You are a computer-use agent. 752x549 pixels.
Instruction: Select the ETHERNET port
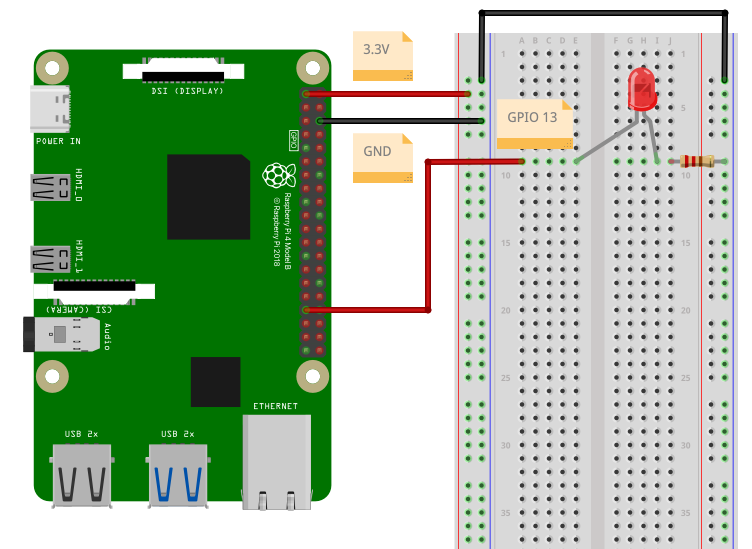[x=277, y=462]
